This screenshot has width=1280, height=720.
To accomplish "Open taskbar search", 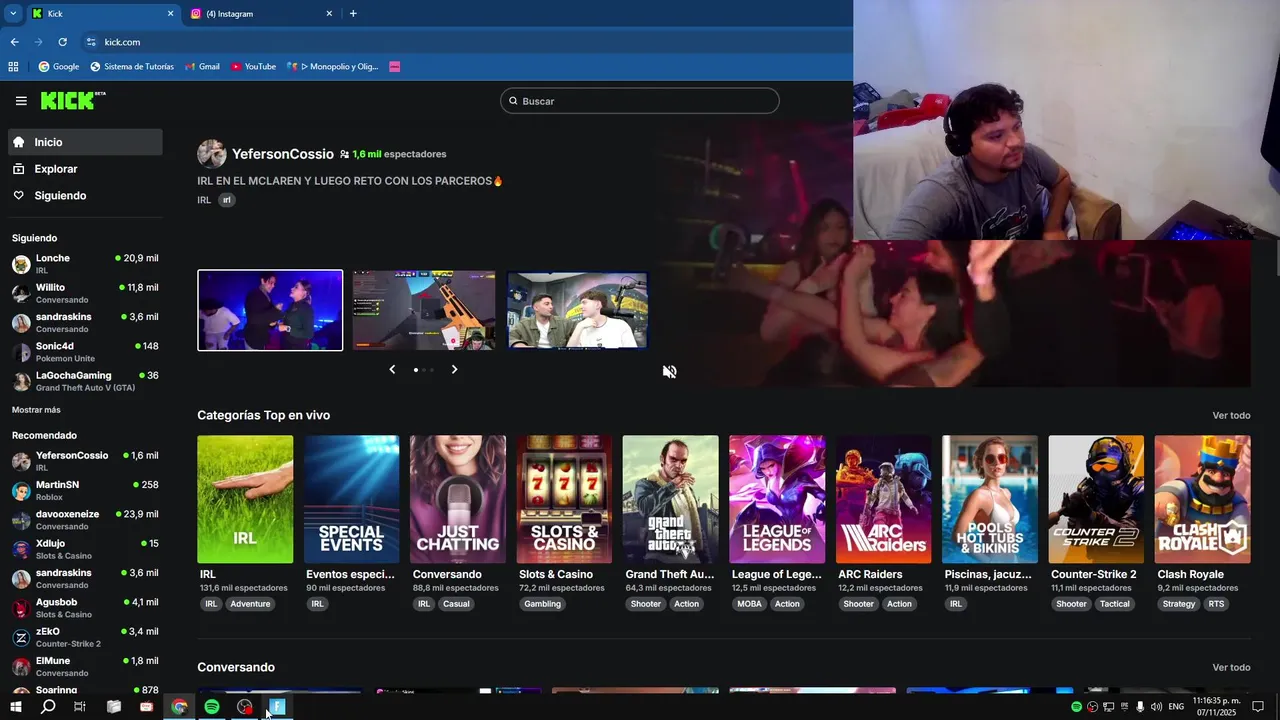I will (x=48, y=707).
